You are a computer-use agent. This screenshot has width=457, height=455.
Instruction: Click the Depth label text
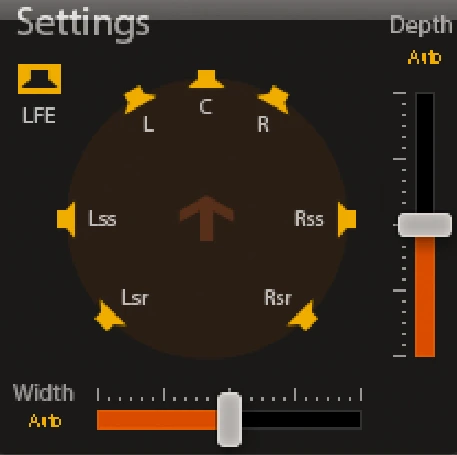point(421,25)
